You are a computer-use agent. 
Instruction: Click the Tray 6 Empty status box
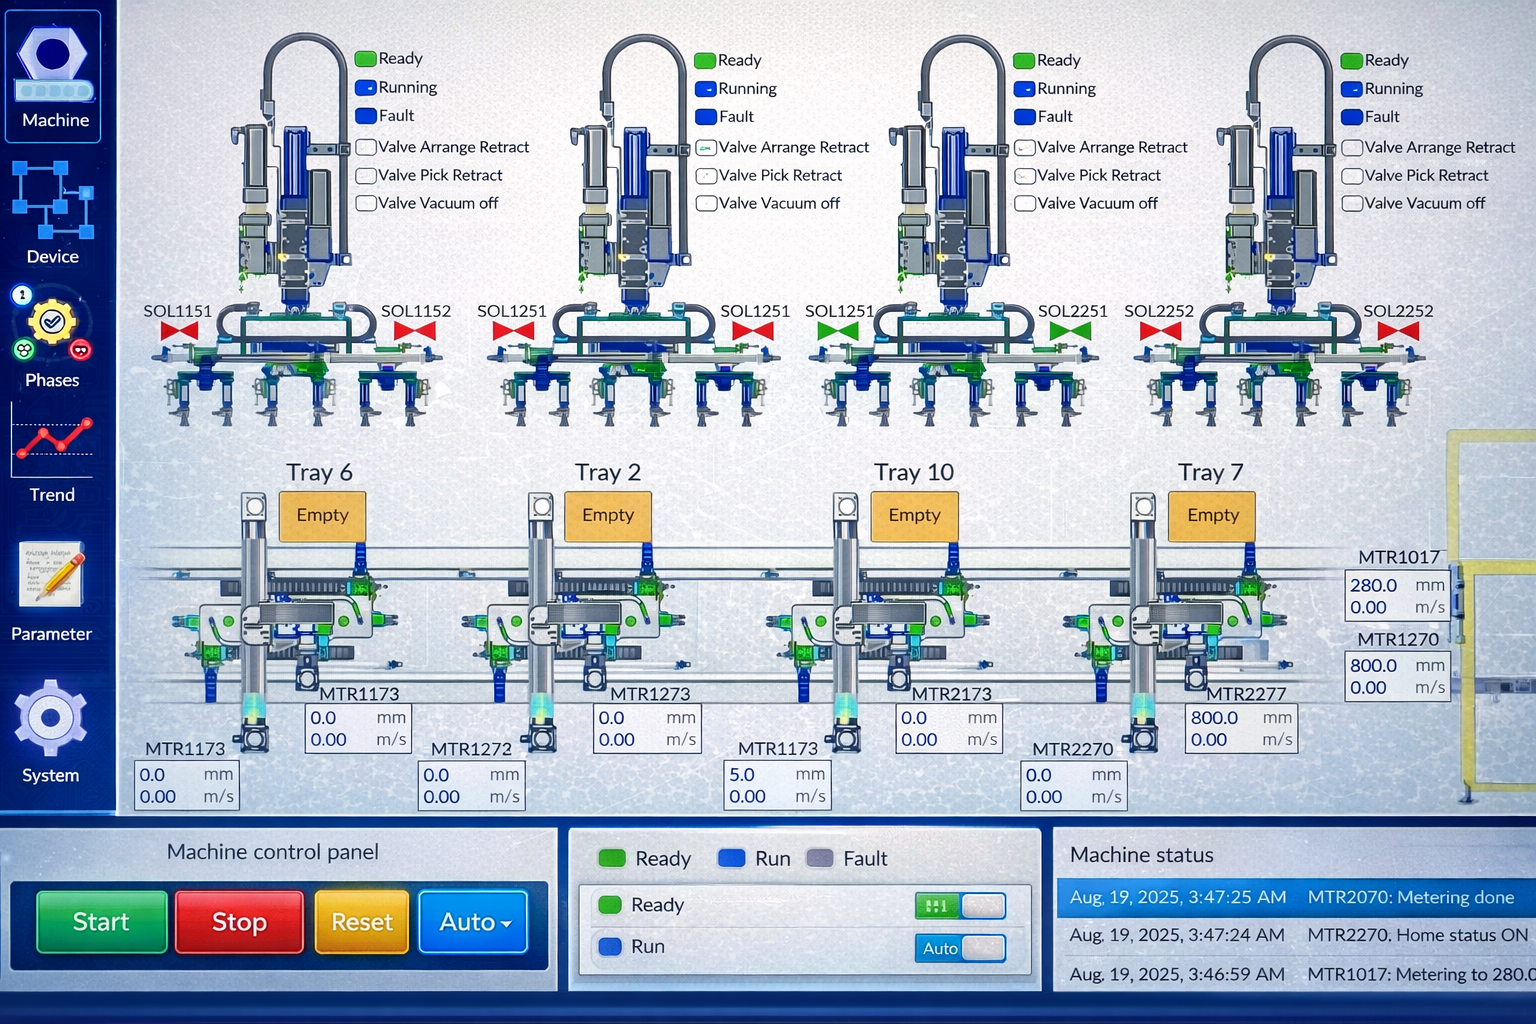(322, 516)
